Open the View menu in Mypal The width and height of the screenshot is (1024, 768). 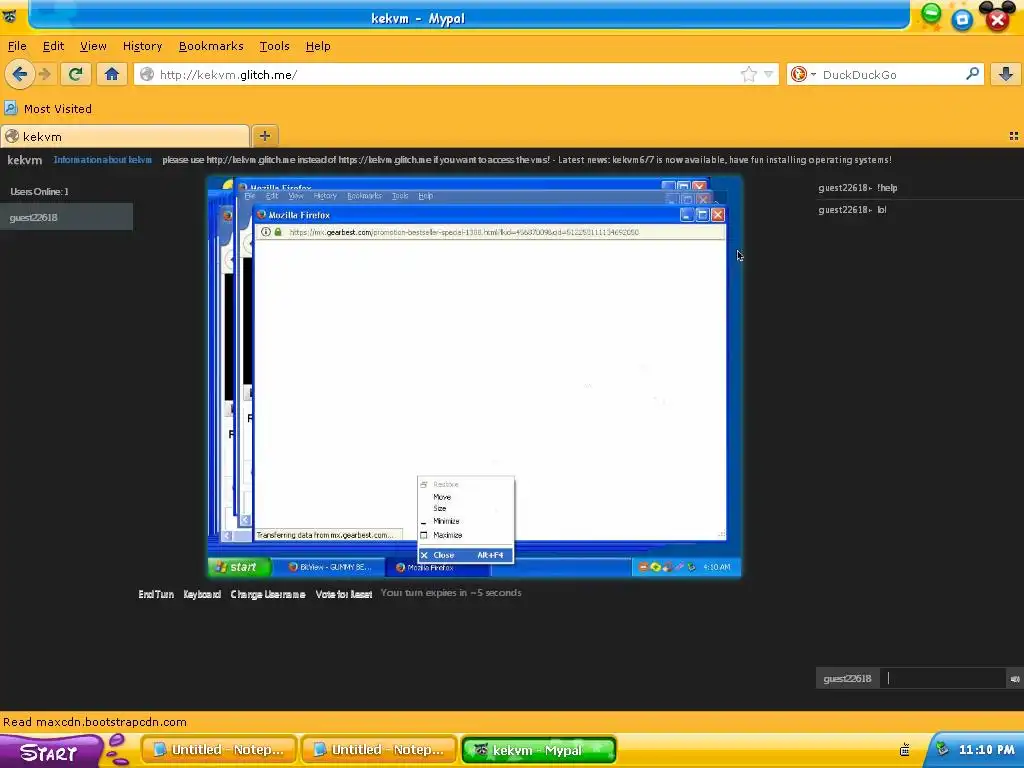tap(93, 46)
